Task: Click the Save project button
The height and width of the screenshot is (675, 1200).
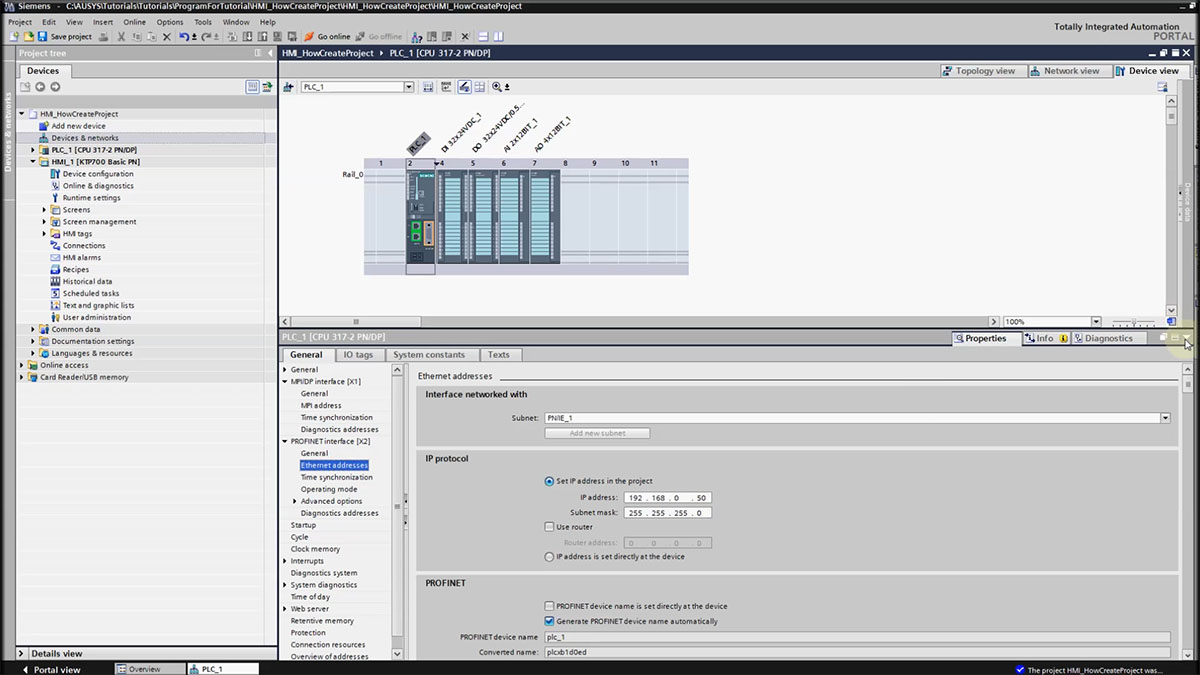Action: 65,36
